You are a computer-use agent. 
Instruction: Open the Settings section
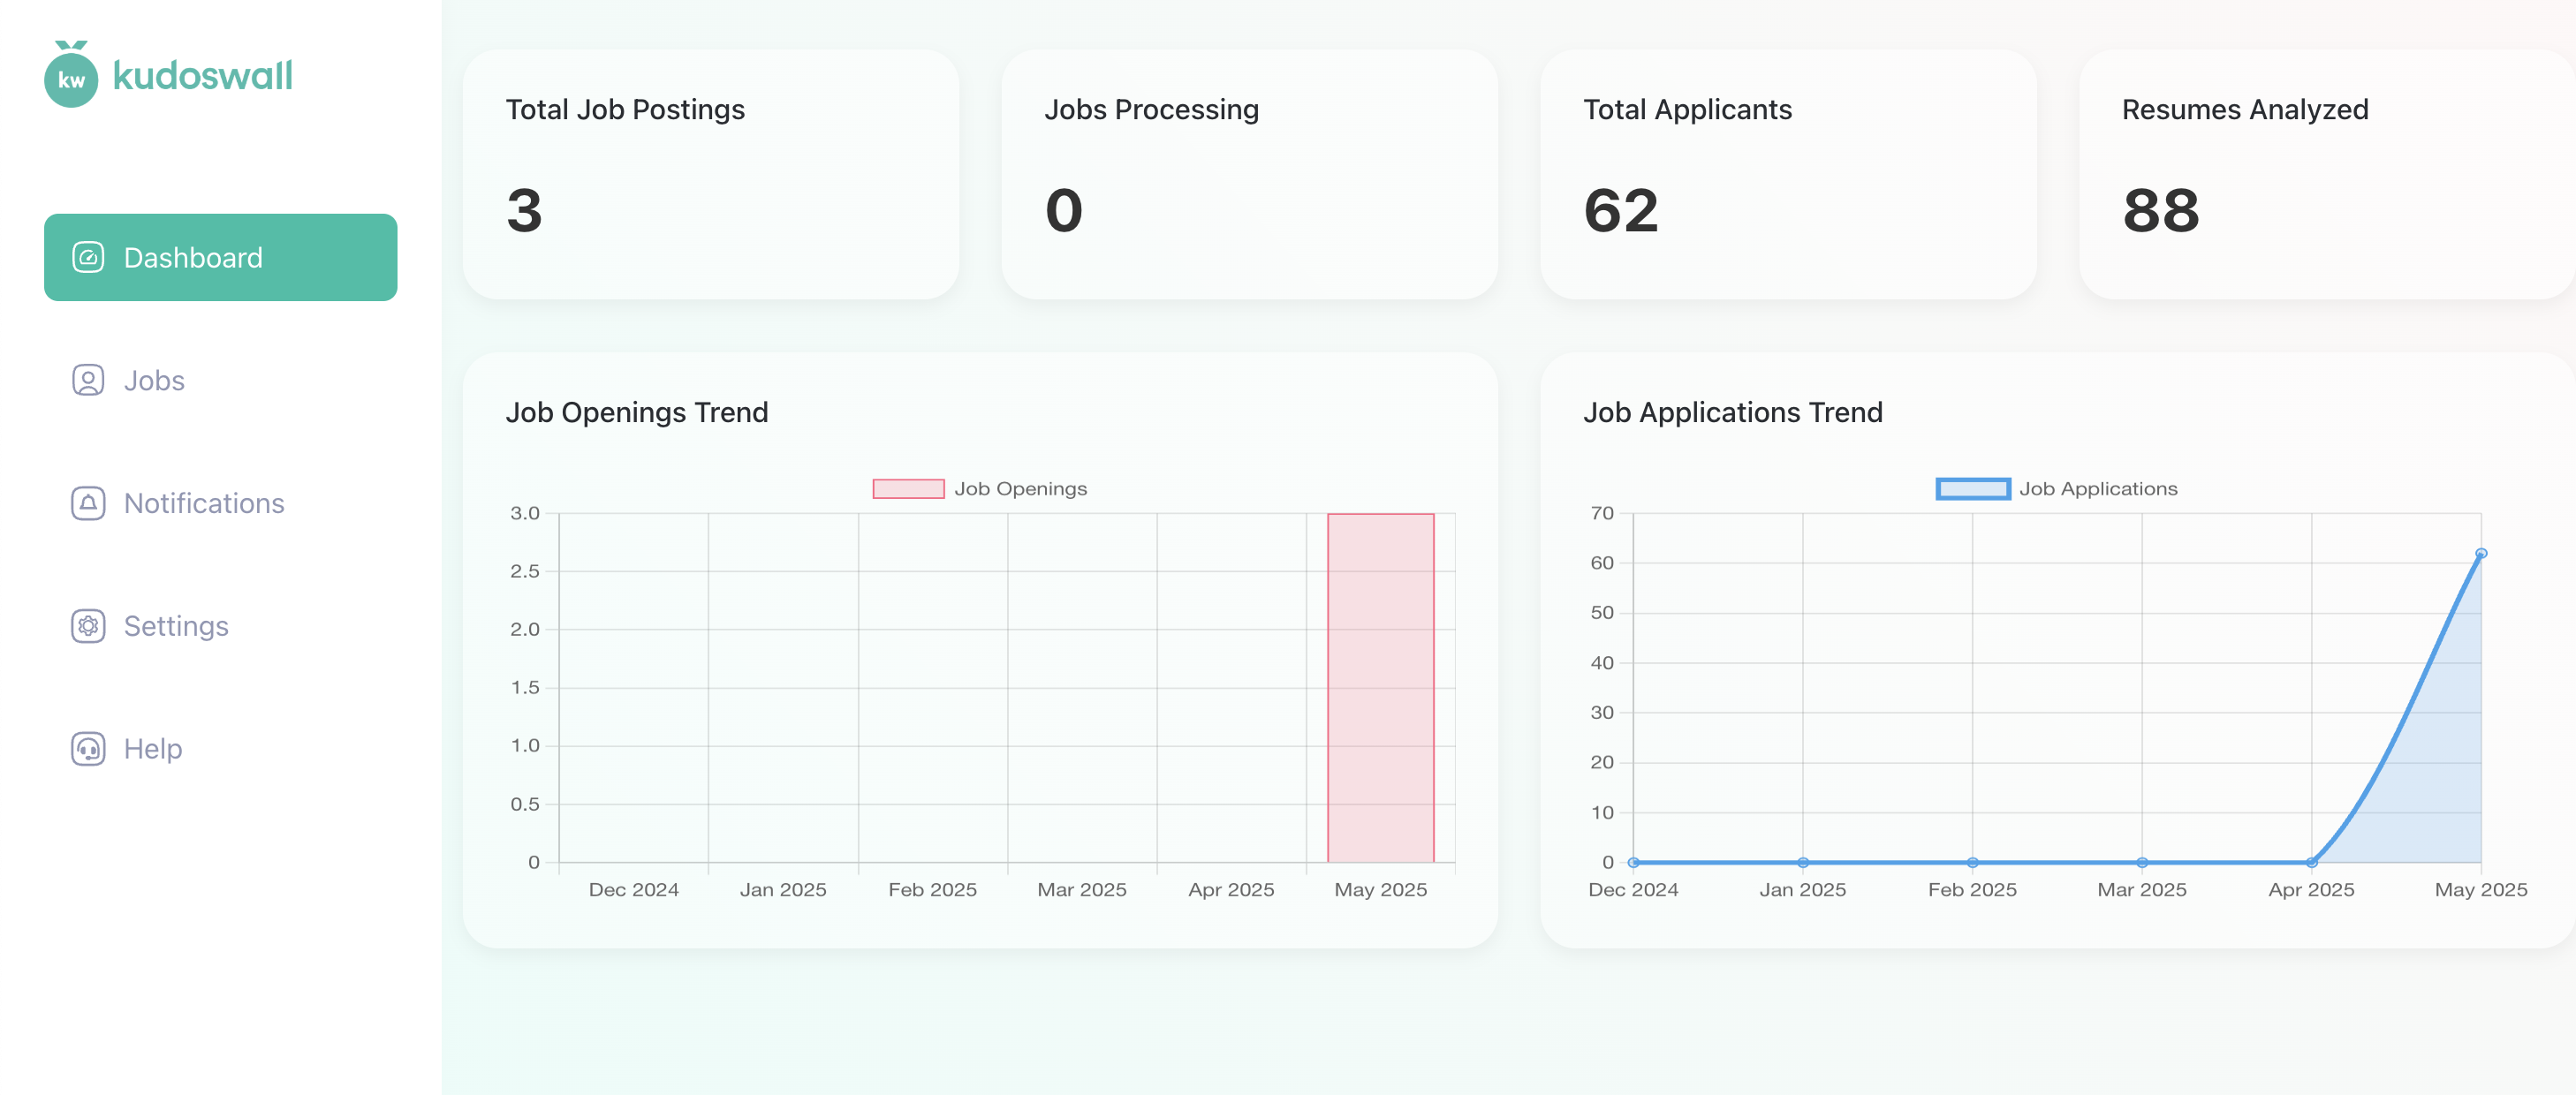176,626
